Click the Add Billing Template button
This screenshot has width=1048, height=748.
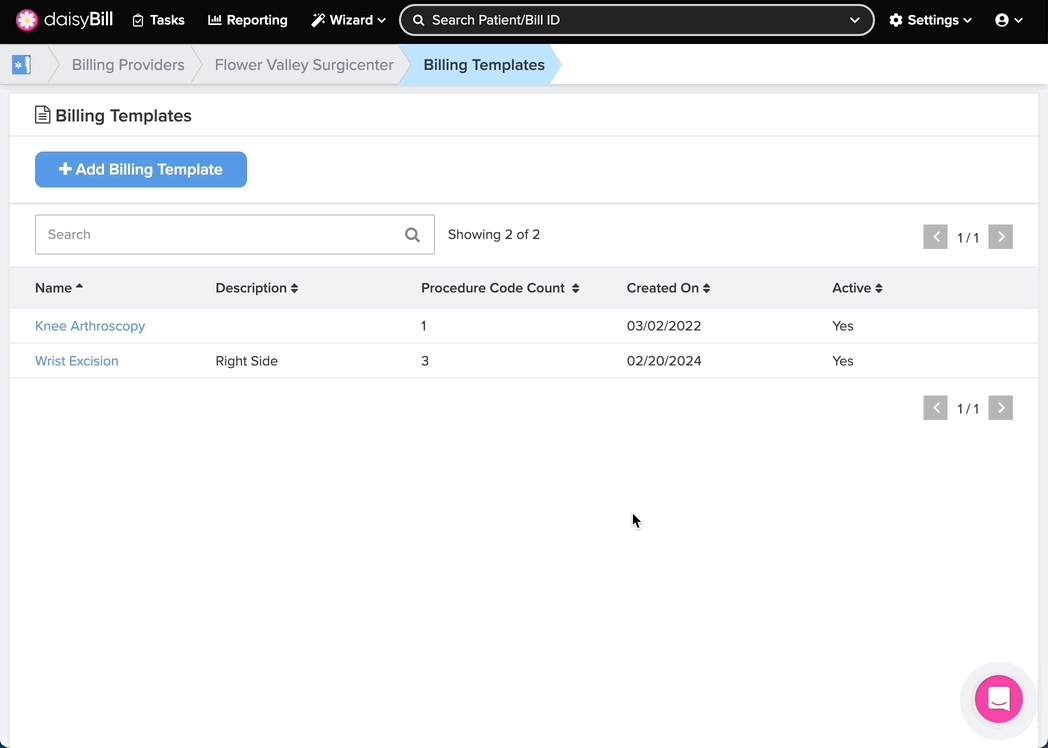[141, 170]
